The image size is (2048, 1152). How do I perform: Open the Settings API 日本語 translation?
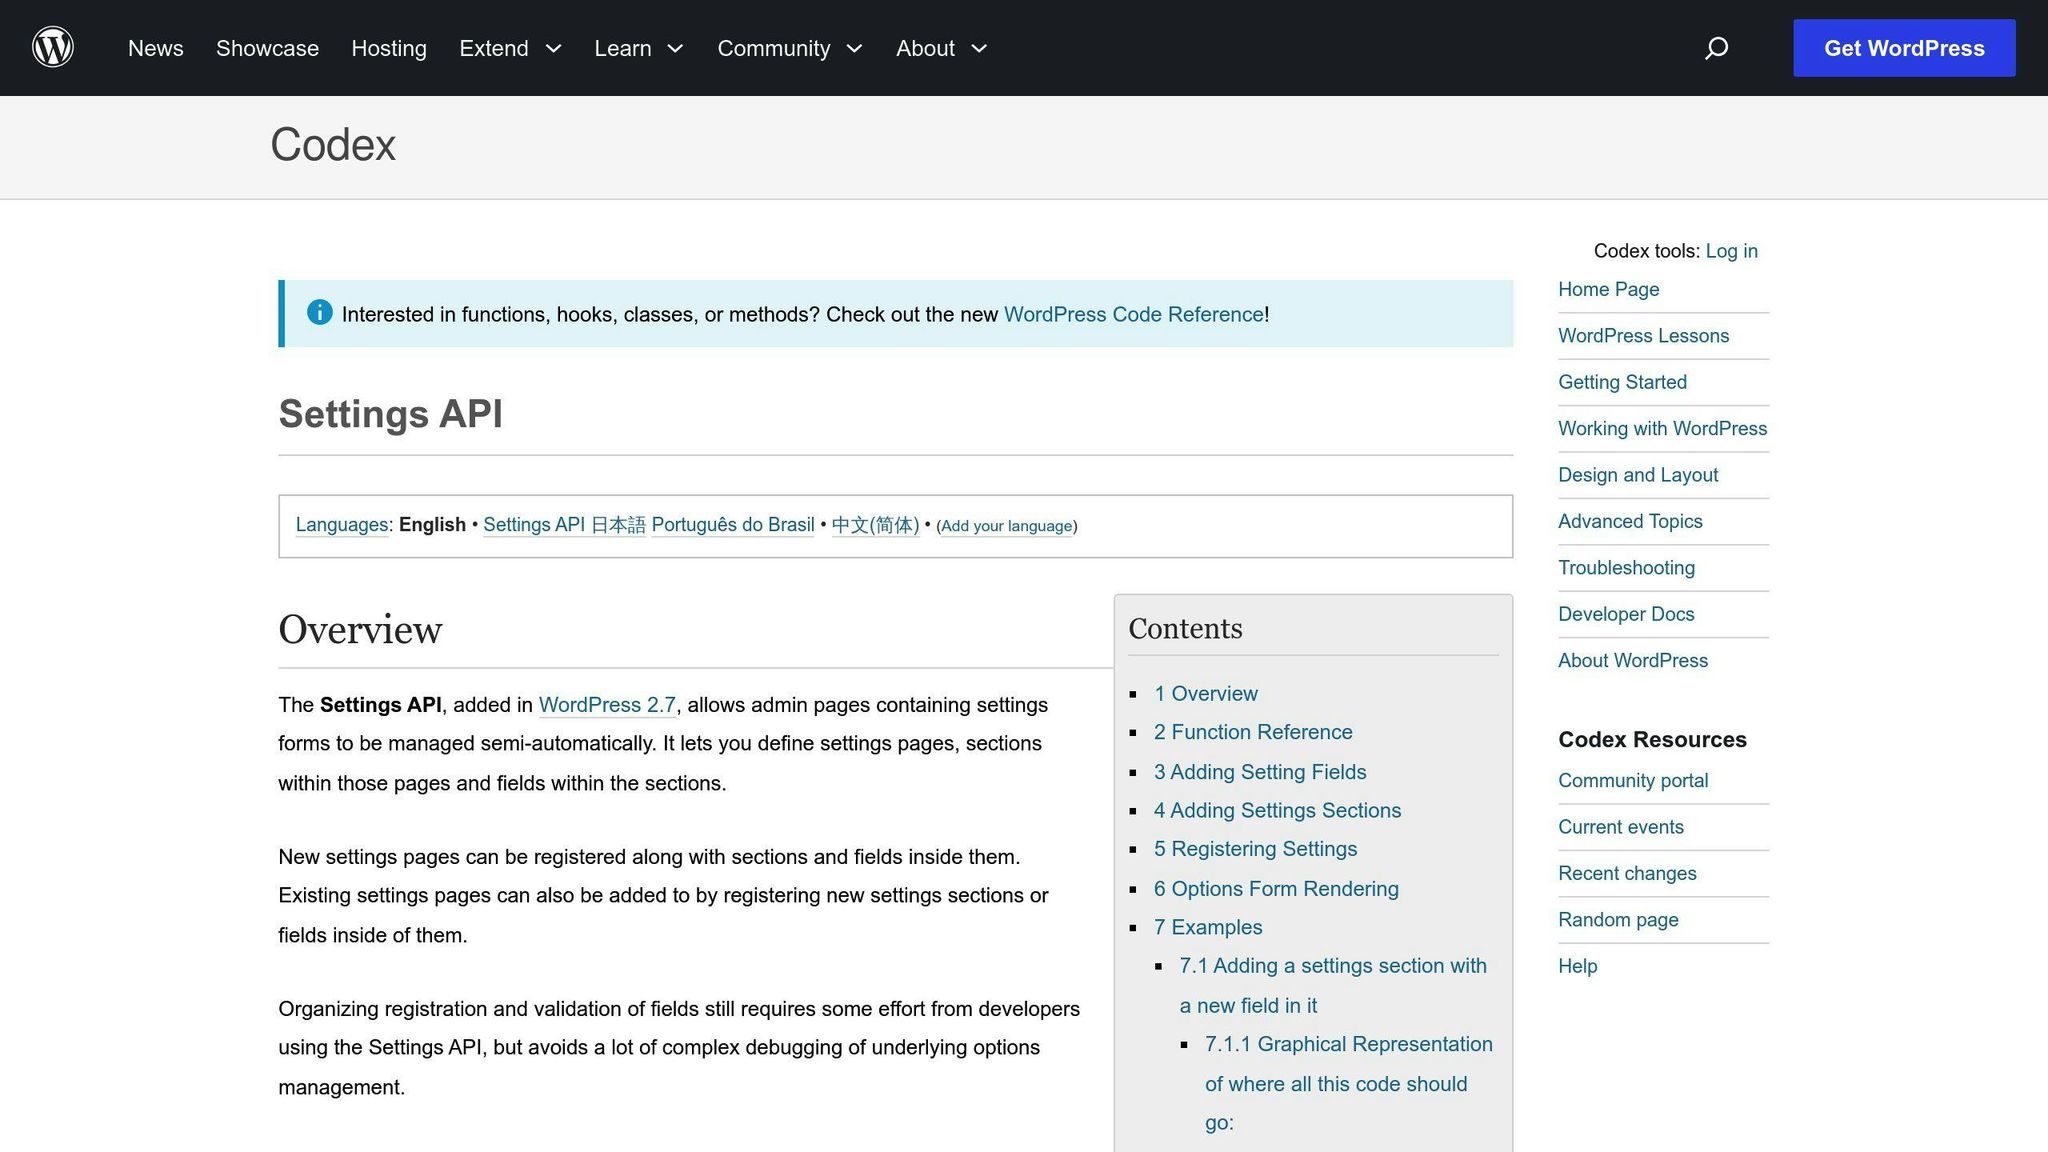[564, 525]
